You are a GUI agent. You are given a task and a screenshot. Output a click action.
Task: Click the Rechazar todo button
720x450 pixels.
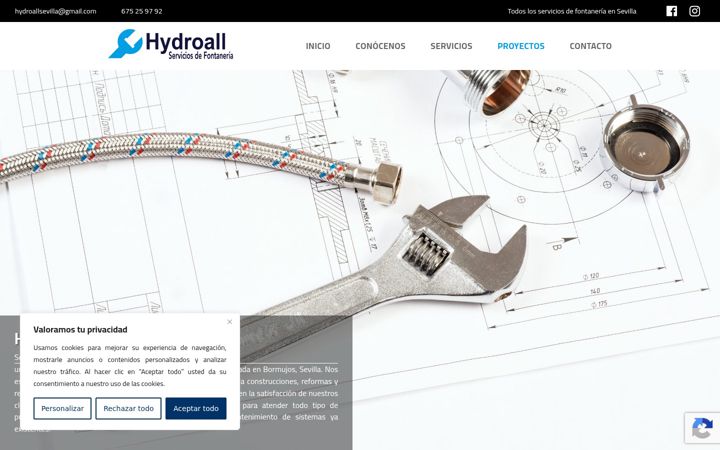129,408
